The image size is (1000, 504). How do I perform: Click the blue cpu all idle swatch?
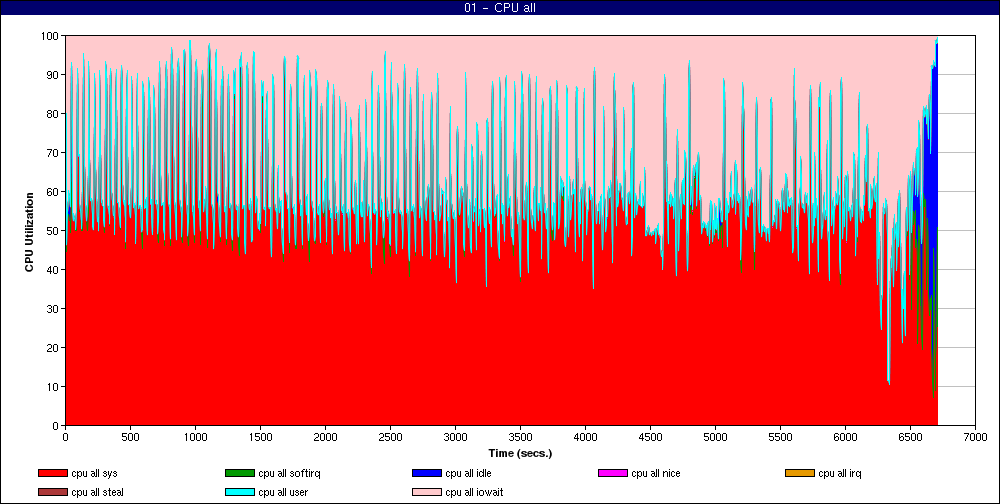coord(426,473)
